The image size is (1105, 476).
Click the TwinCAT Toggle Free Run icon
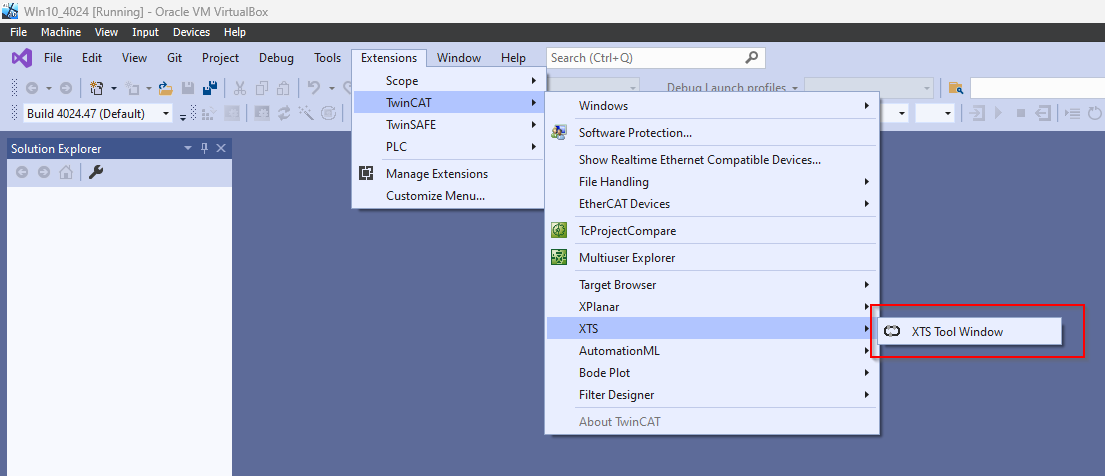pos(328,113)
